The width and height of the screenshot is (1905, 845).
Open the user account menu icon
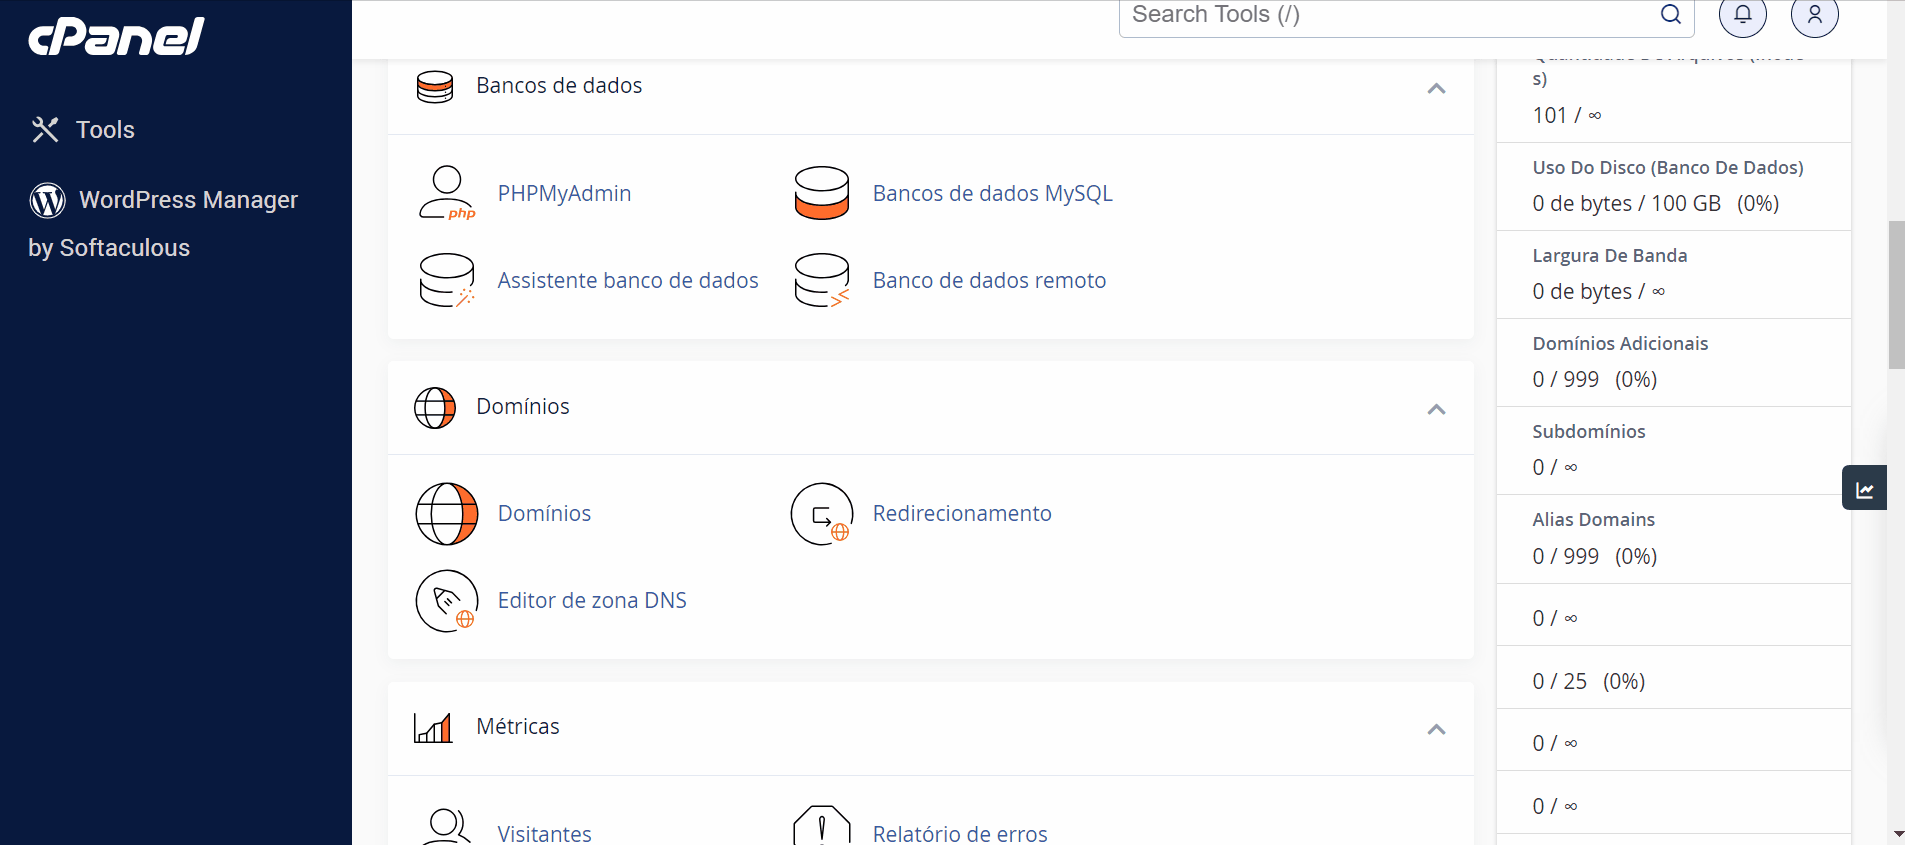pyautogui.click(x=1815, y=14)
